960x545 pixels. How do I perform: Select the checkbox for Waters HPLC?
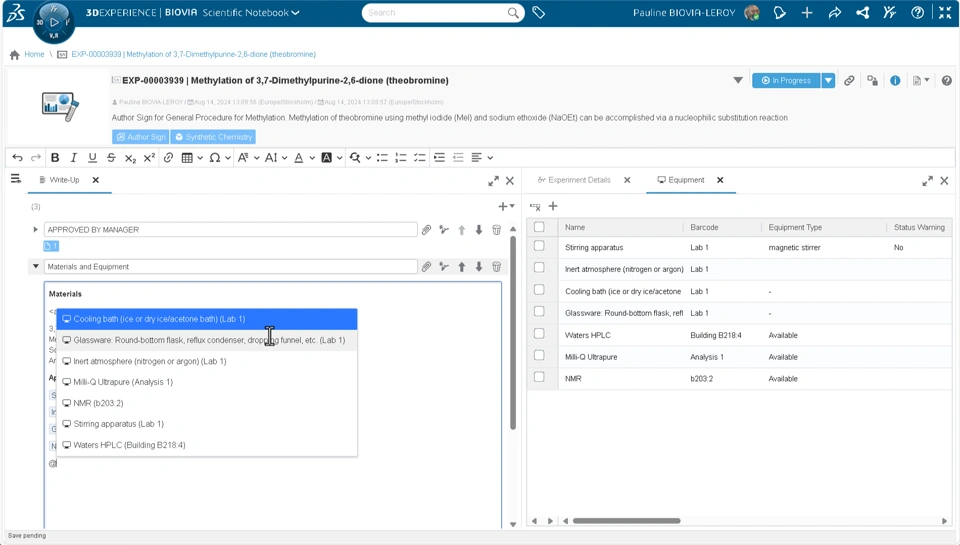coord(539,334)
